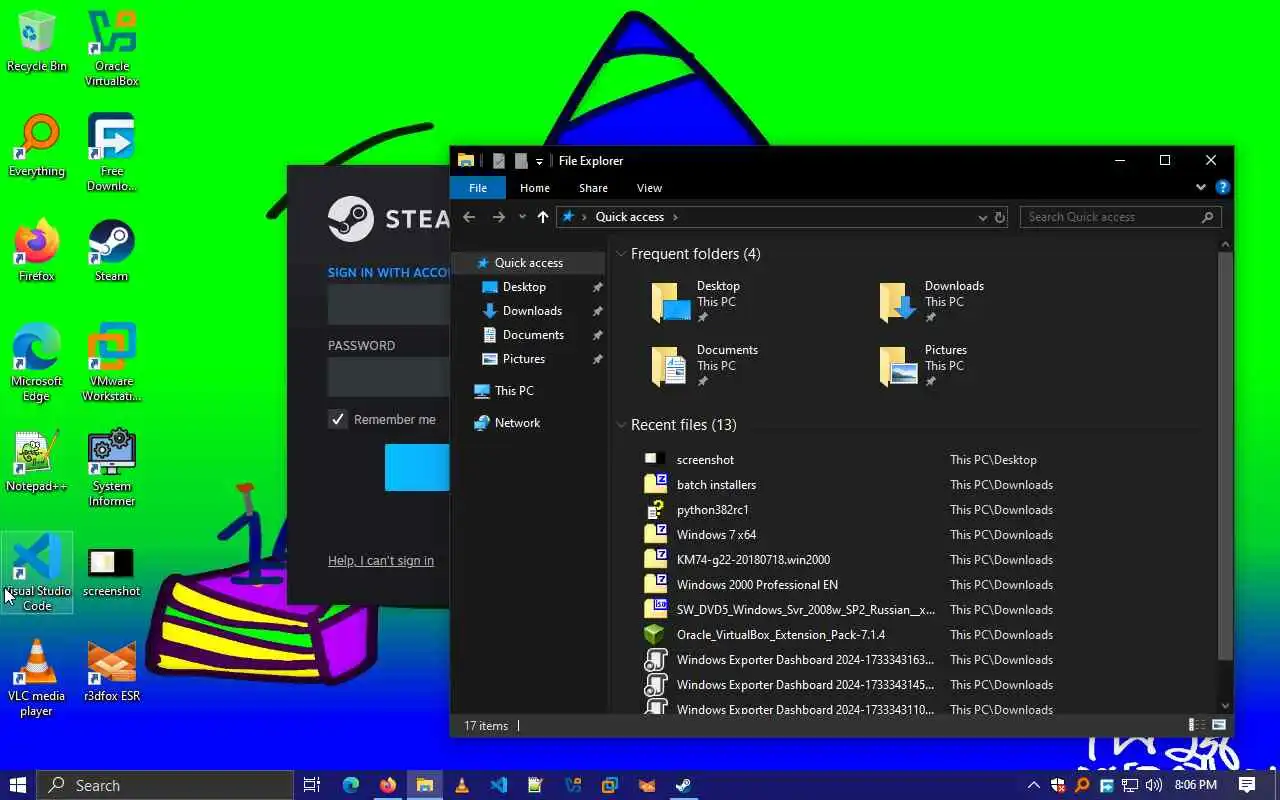The image size is (1280, 800).
Task: Click the Steam account name field
Action: click(388, 305)
